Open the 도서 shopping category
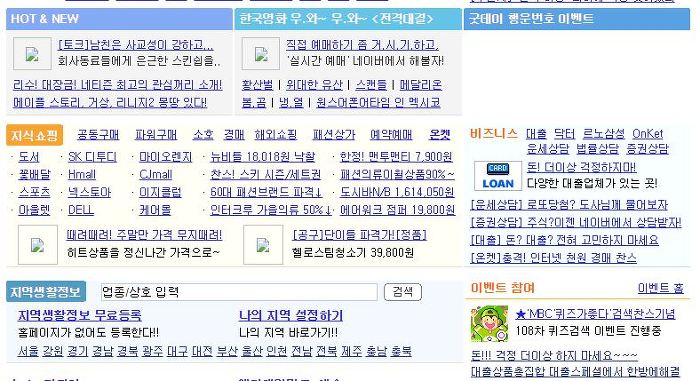 tap(29, 157)
